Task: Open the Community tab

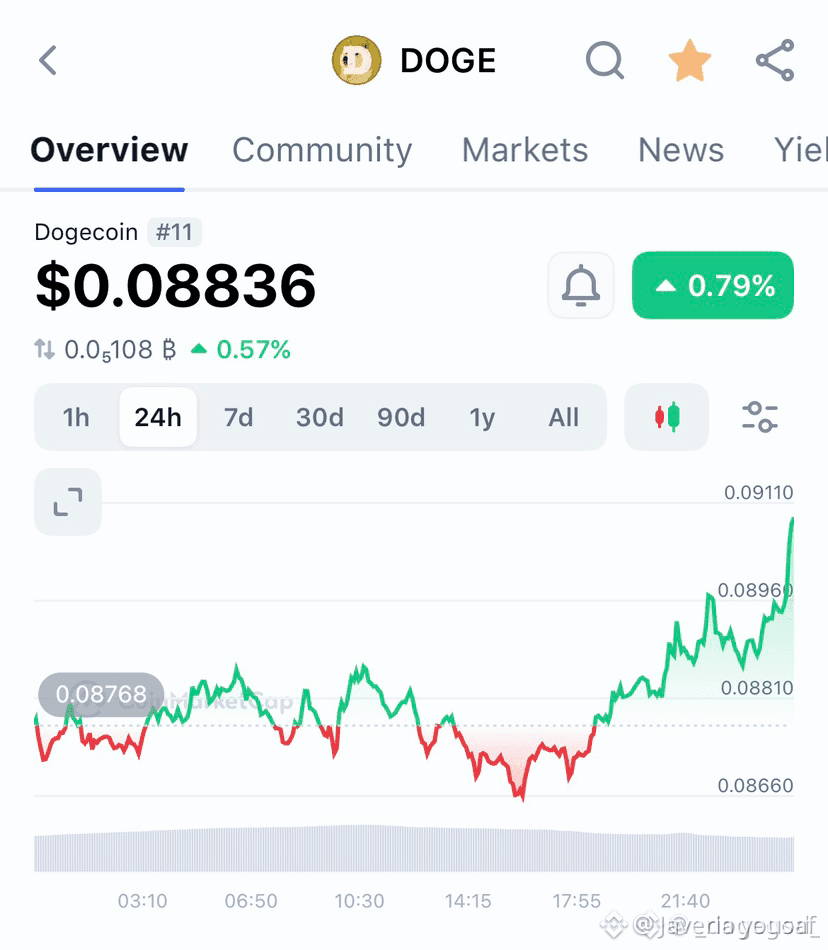Action: 322,150
